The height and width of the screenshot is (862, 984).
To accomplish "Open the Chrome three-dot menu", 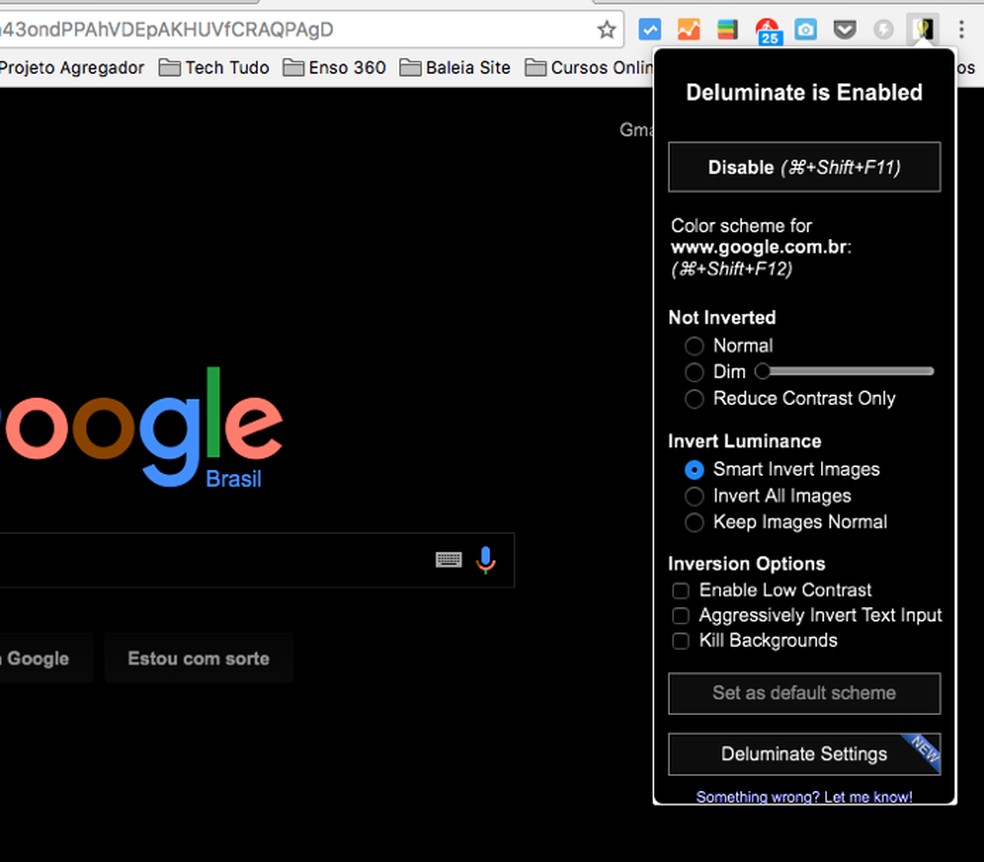I will tap(961, 29).
